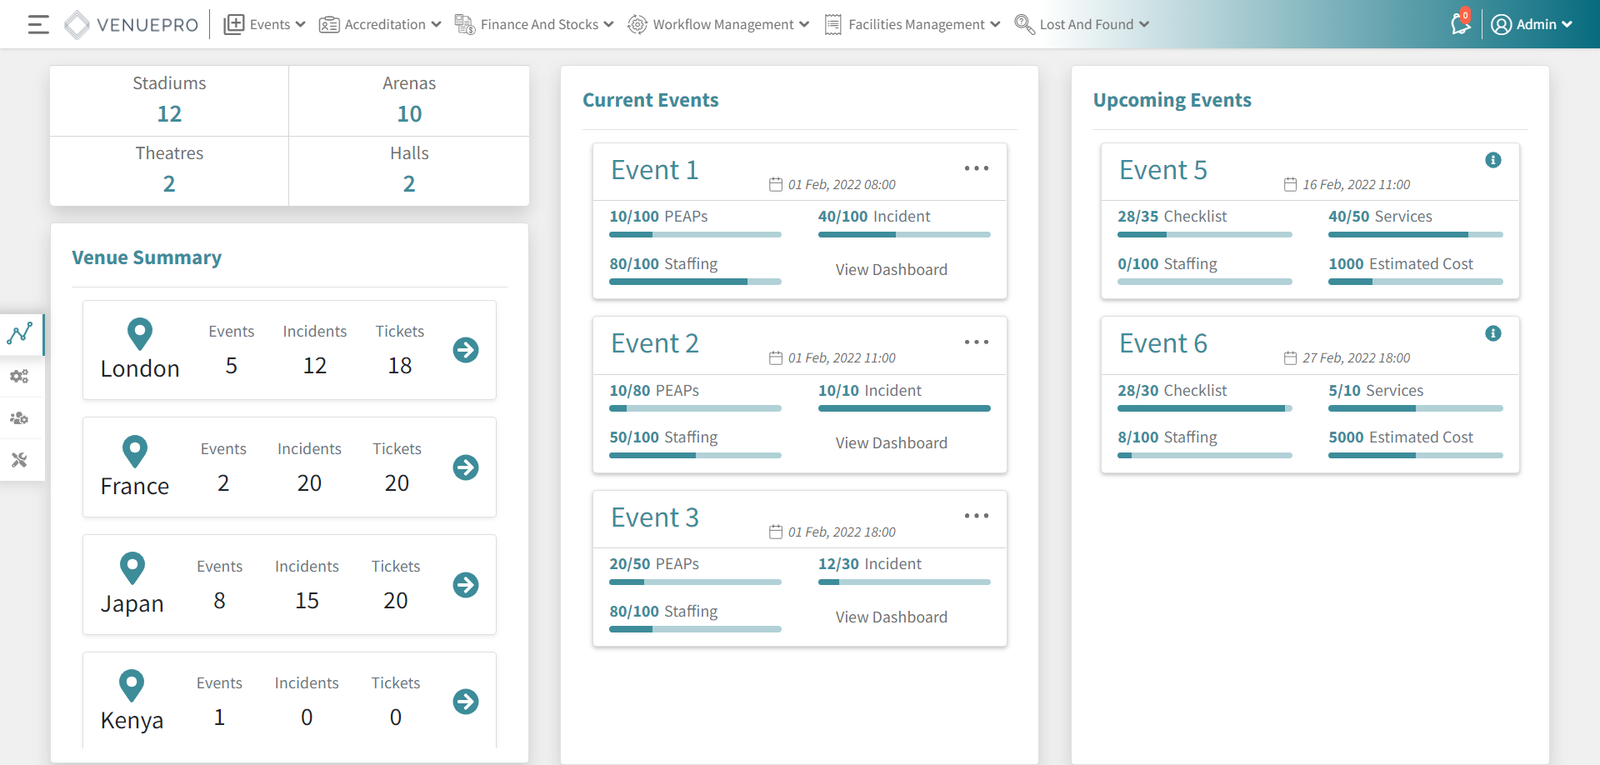The width and height of the screenshot is (1600, 765).
Task: Open London venue details arrow
Action: tap(466, 350)
